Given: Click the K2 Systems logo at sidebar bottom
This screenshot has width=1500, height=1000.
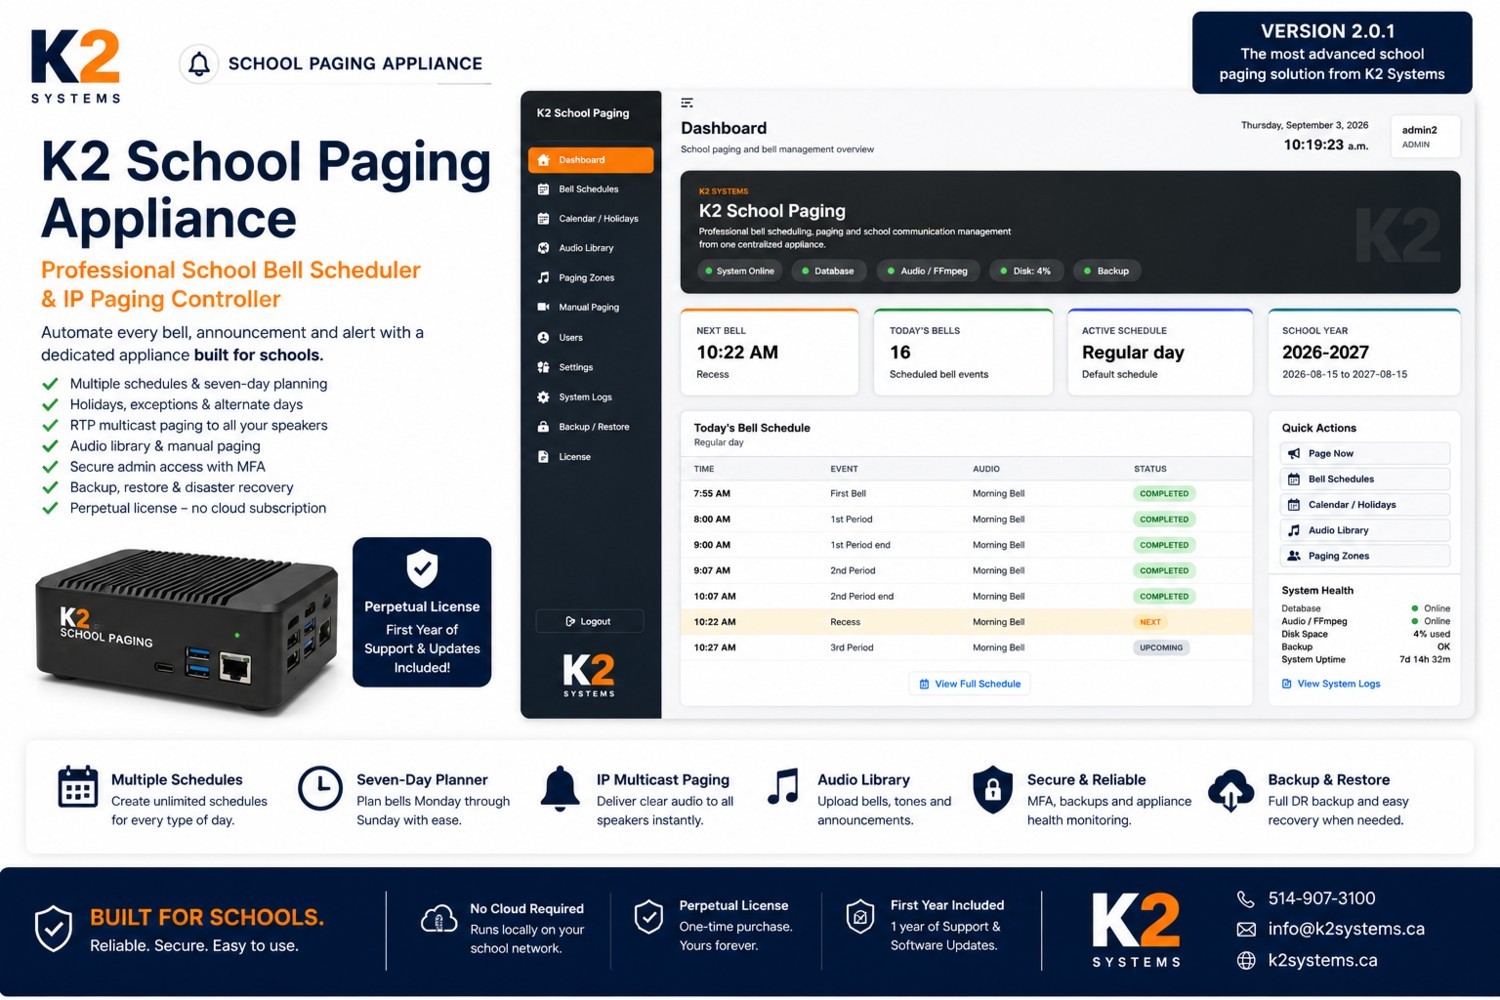Looking at the screenshot, I should click(589, 675).
